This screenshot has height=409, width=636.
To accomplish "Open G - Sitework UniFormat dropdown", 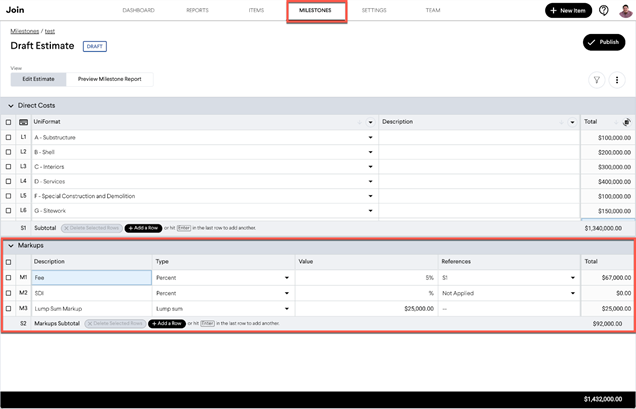I will 370,211.
